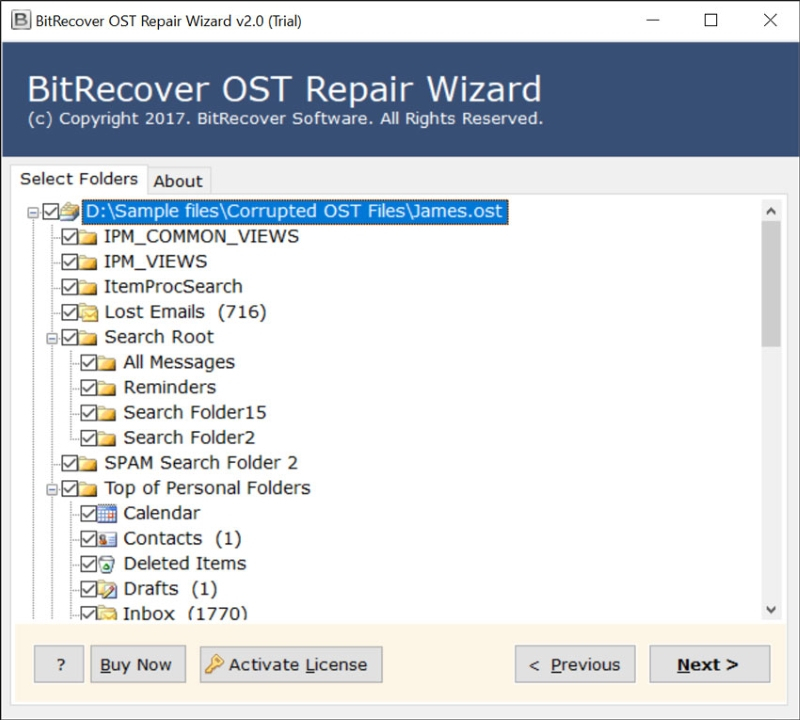
Task: Select the Calendar label
Action: click(x=162, y=513)
